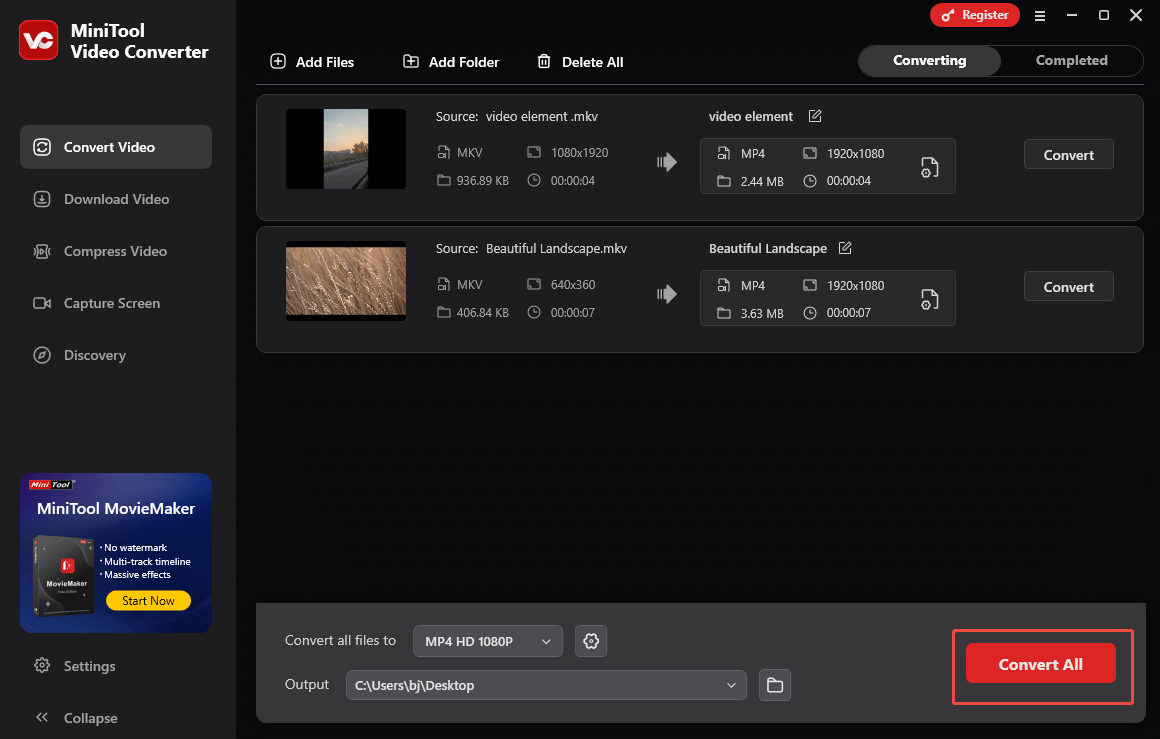
Task: Click the Convert All button
Action: (x=1040, y=664)
